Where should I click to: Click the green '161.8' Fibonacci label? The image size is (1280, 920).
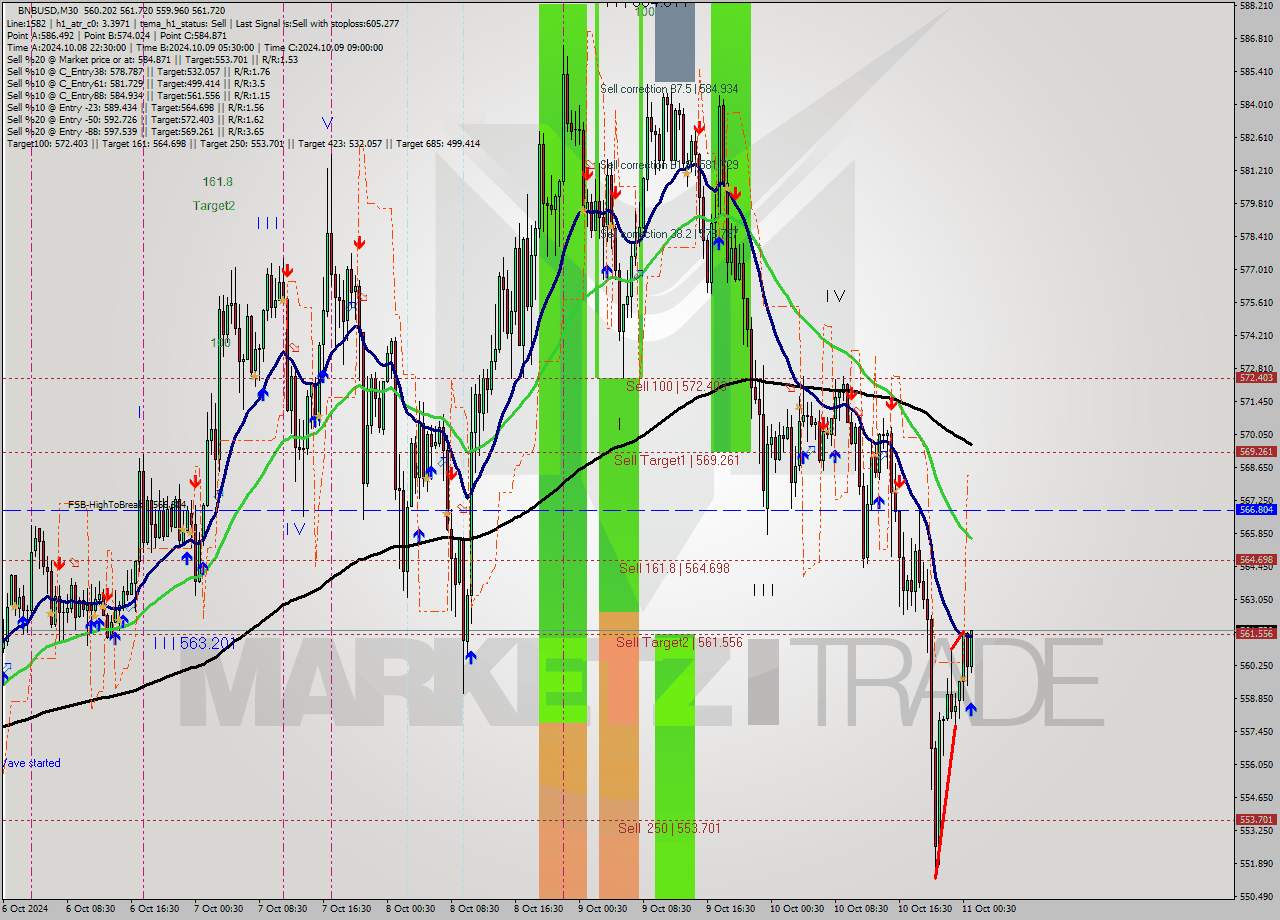point(217,182)
